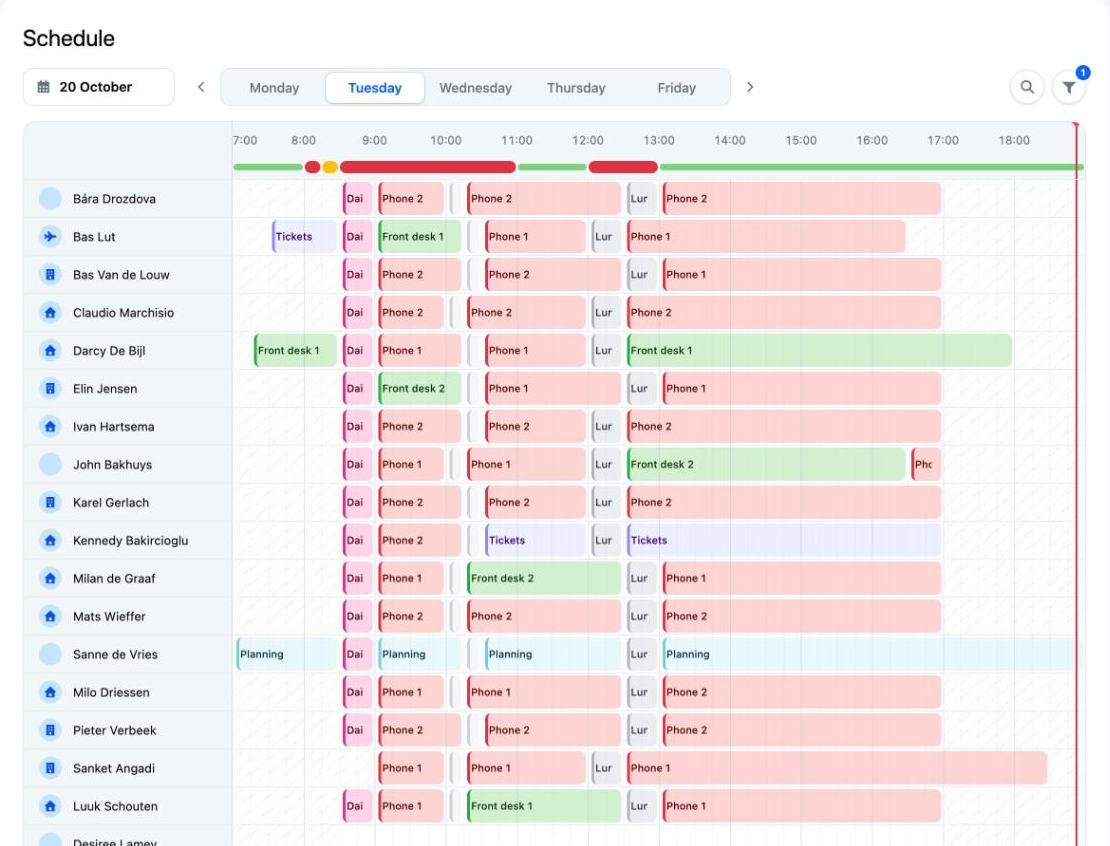Image resolution: width=1110 pixels, height=846 pixels.
Task: Click Bára Drozdova's blank avatar circle
Action: [x=50, y=199]
